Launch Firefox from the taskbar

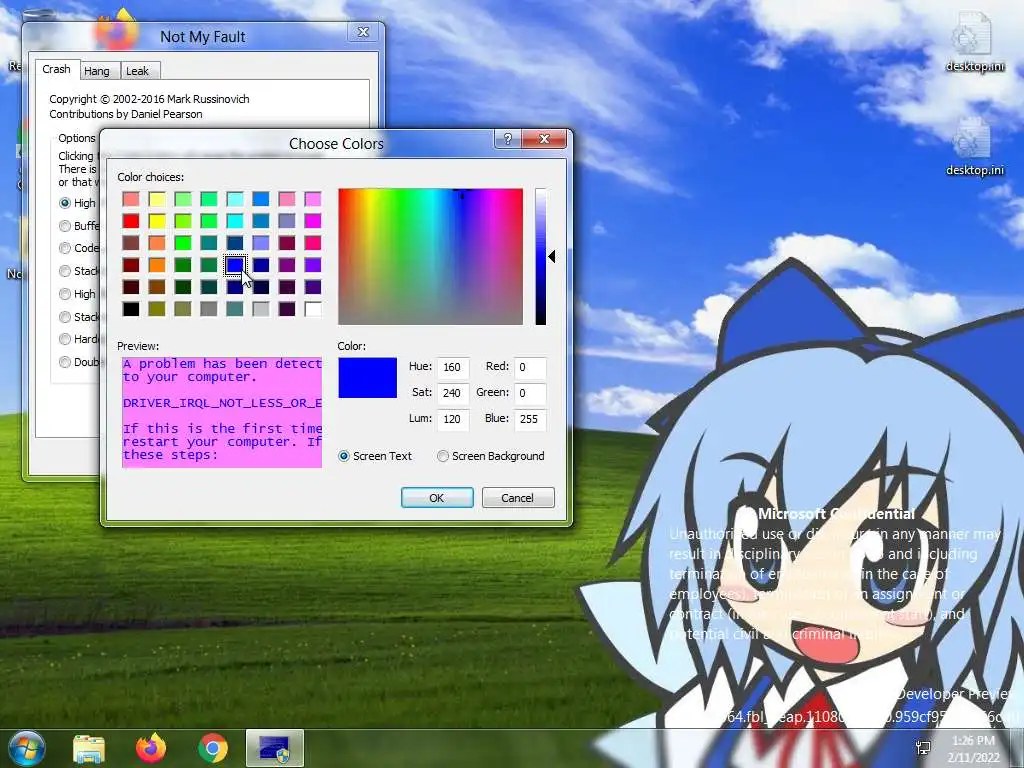[x=151, y=748]
